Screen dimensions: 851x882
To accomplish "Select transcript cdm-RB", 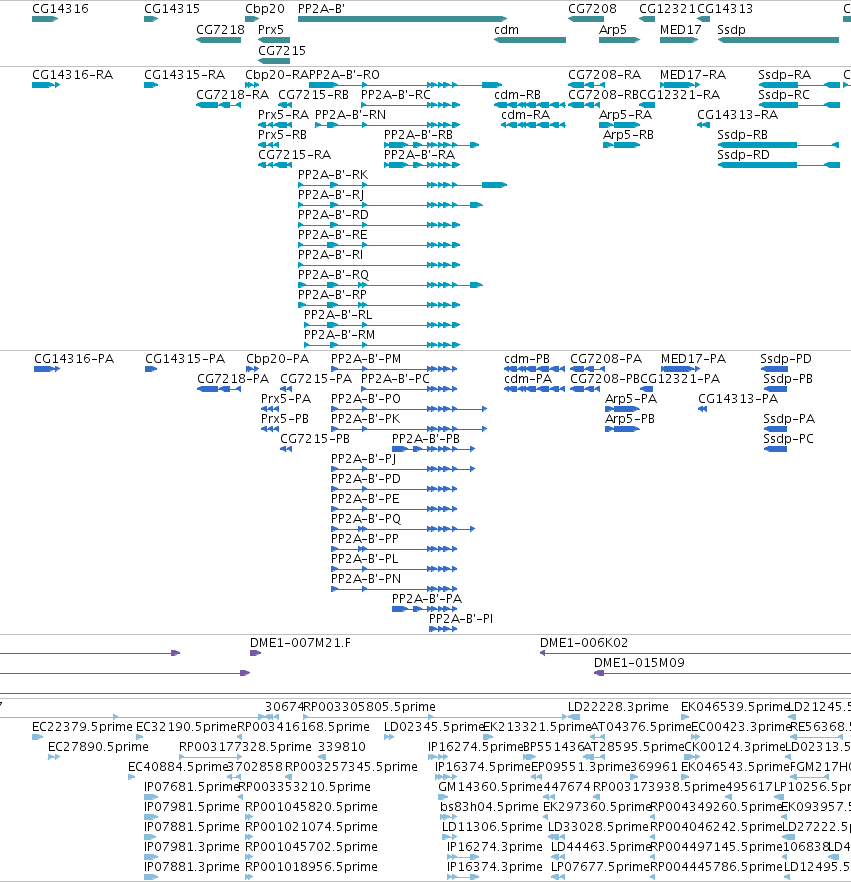I will [x=517, y=95].
